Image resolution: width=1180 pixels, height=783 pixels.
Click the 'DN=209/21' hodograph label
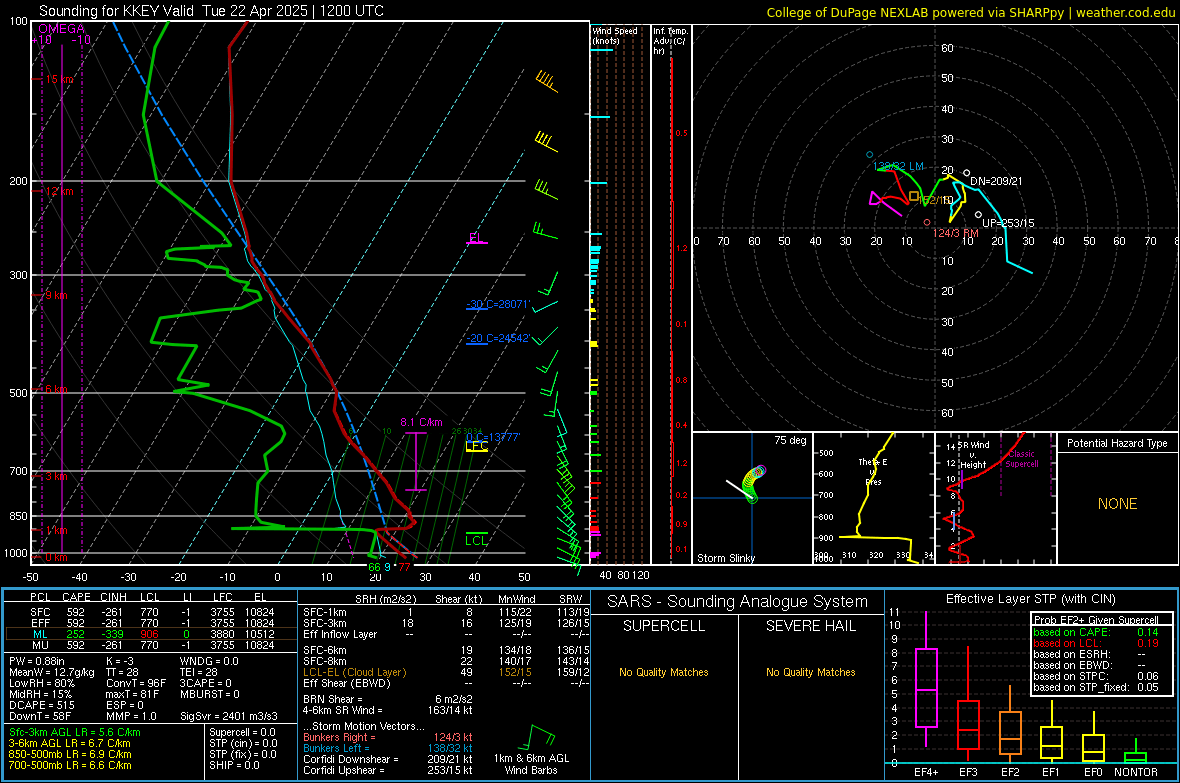[x=996, y=181]
